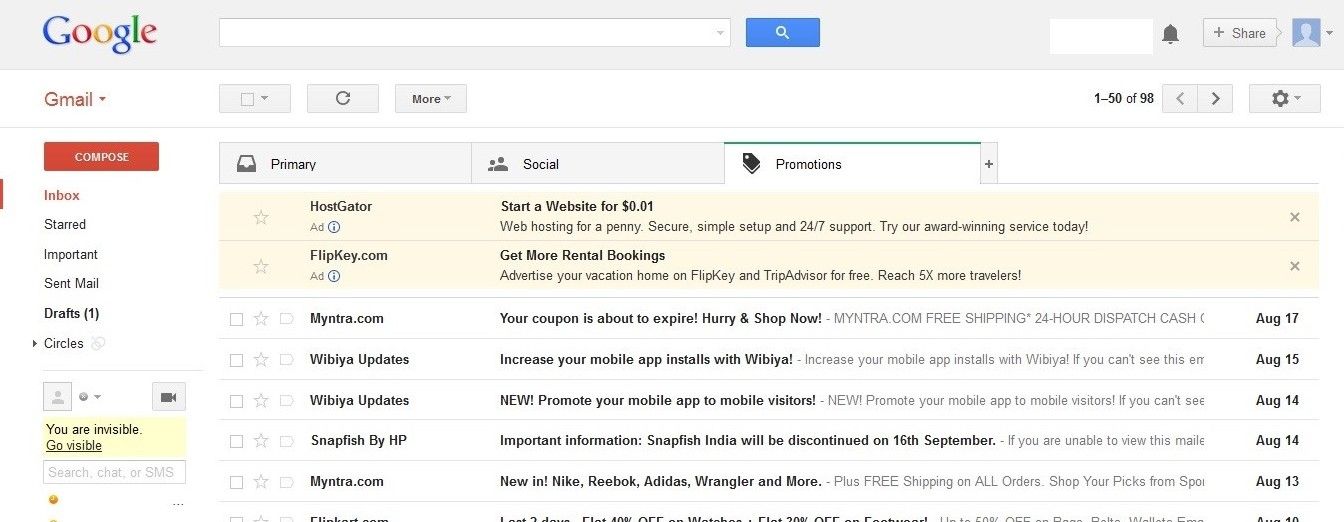This screenshot has height=522, width=1344.
Task: Star the HostGator ad
Action: pyautogui.click(x=261, y=217)
